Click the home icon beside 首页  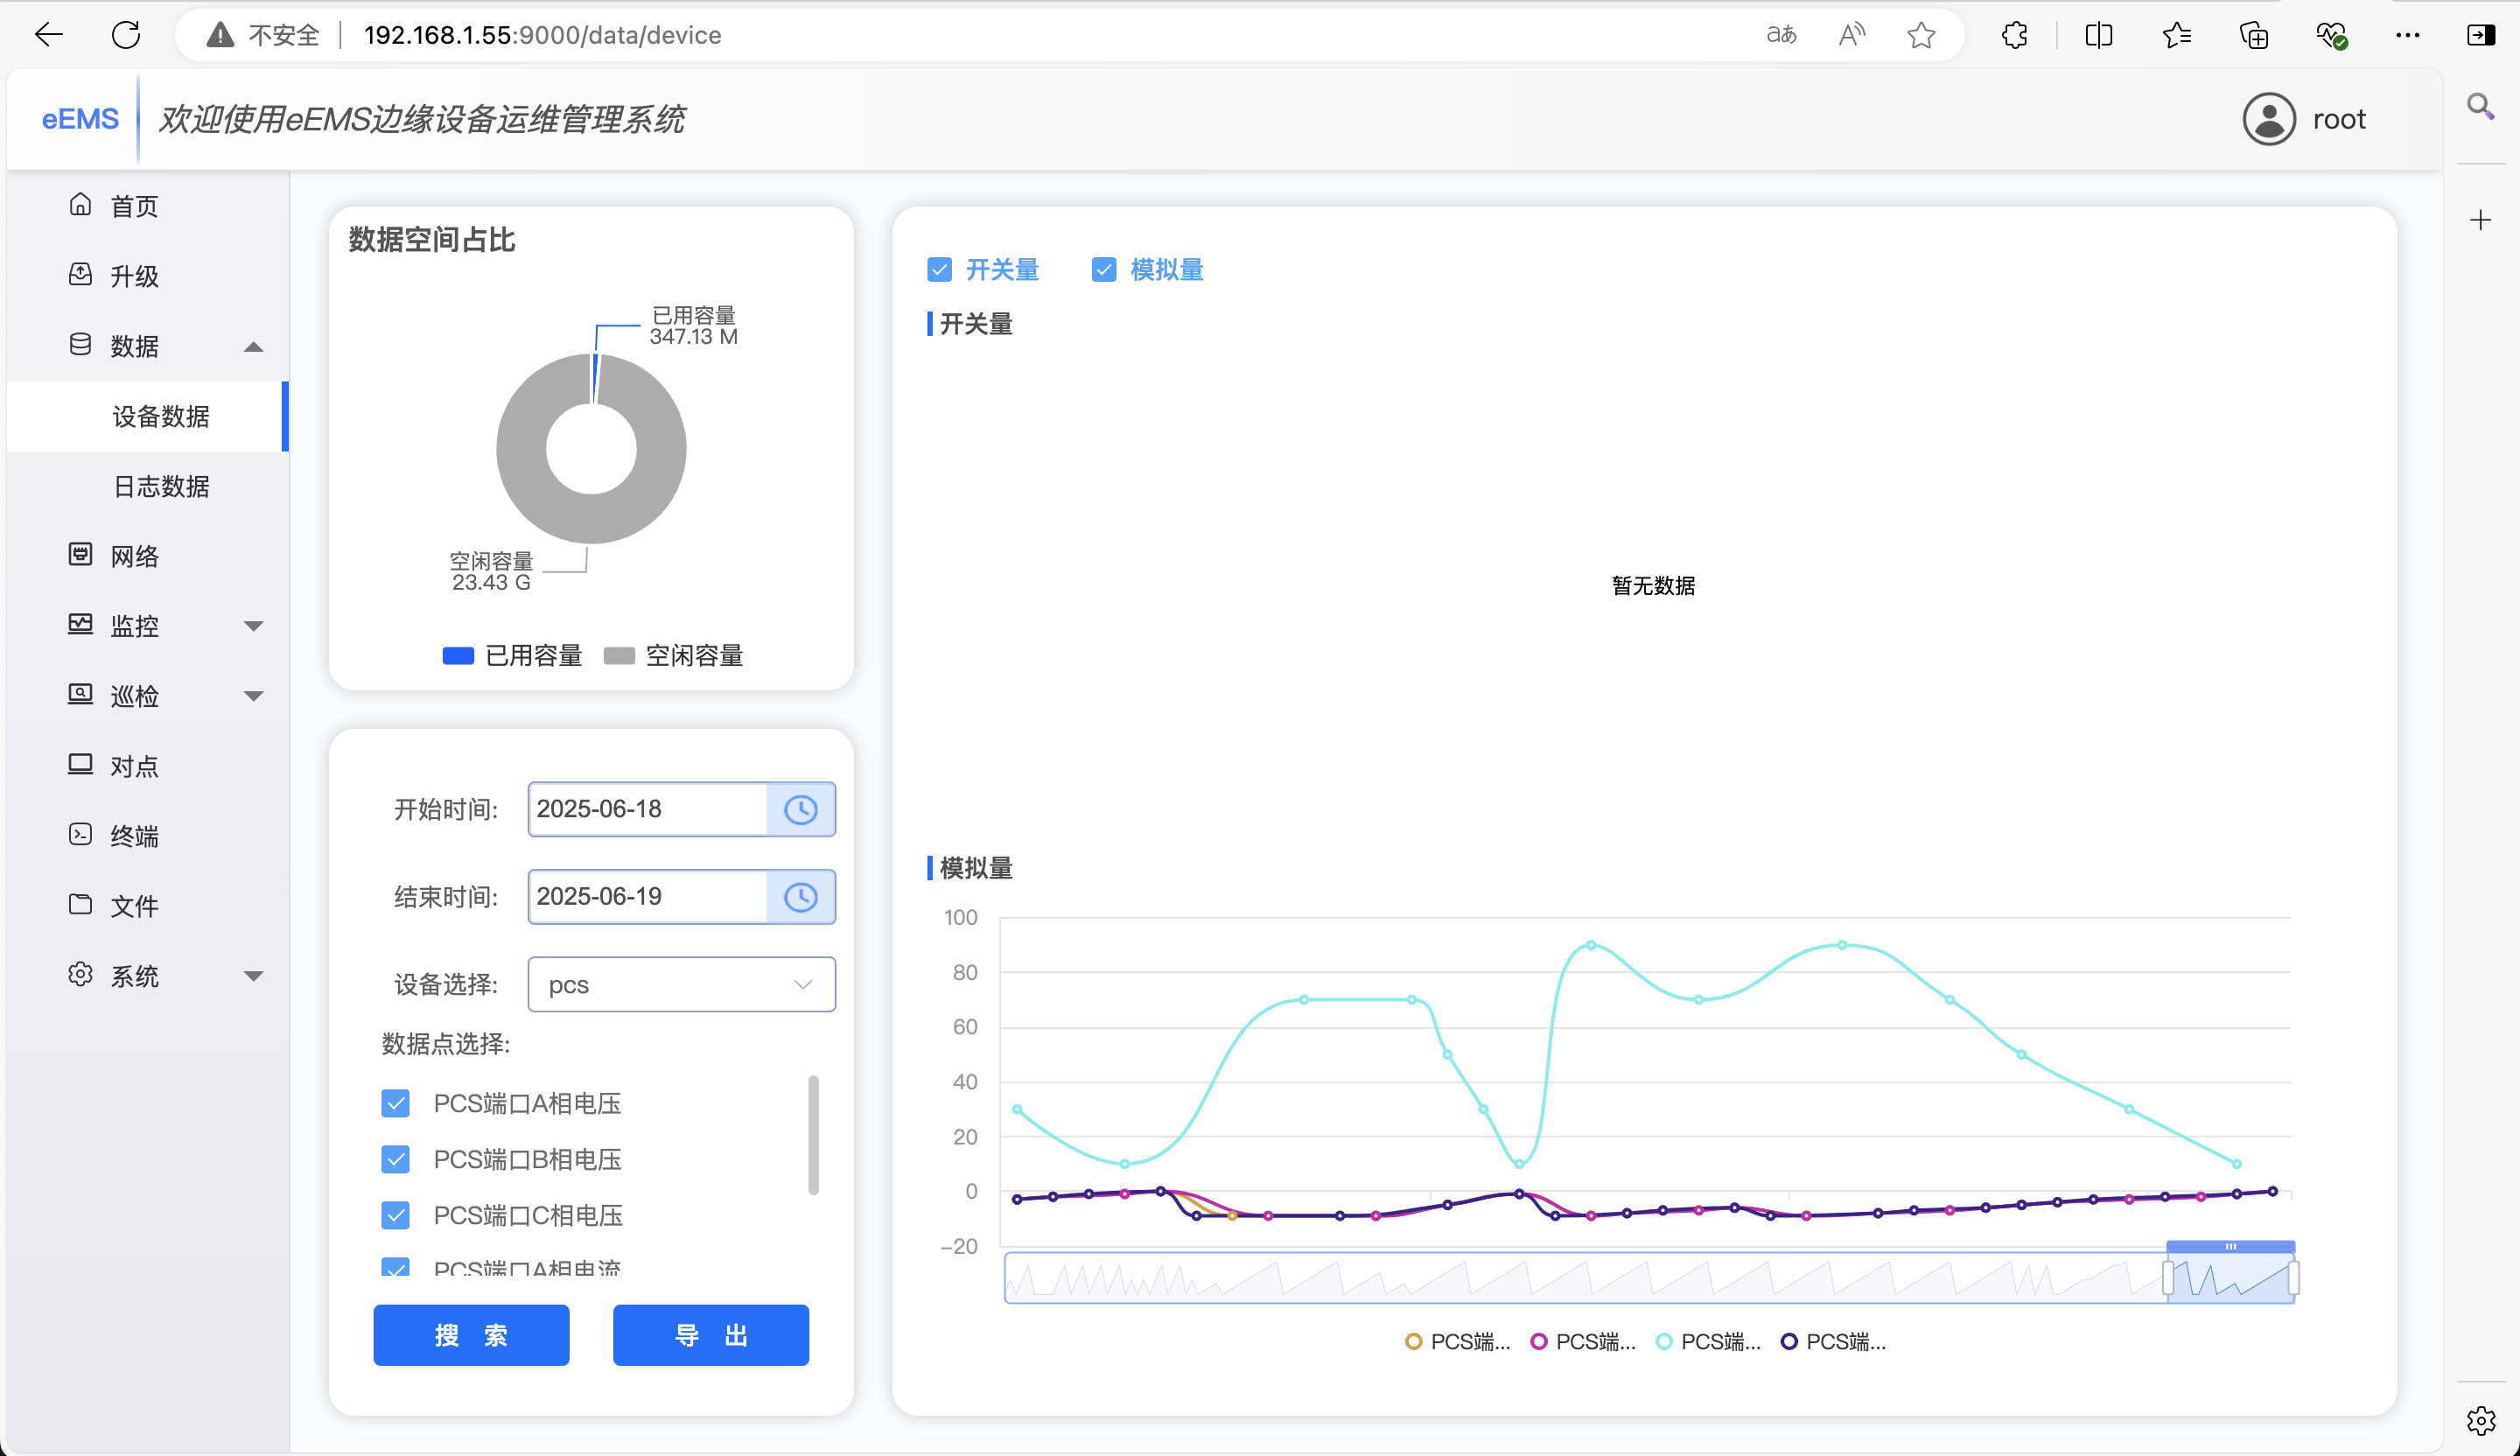80,205
